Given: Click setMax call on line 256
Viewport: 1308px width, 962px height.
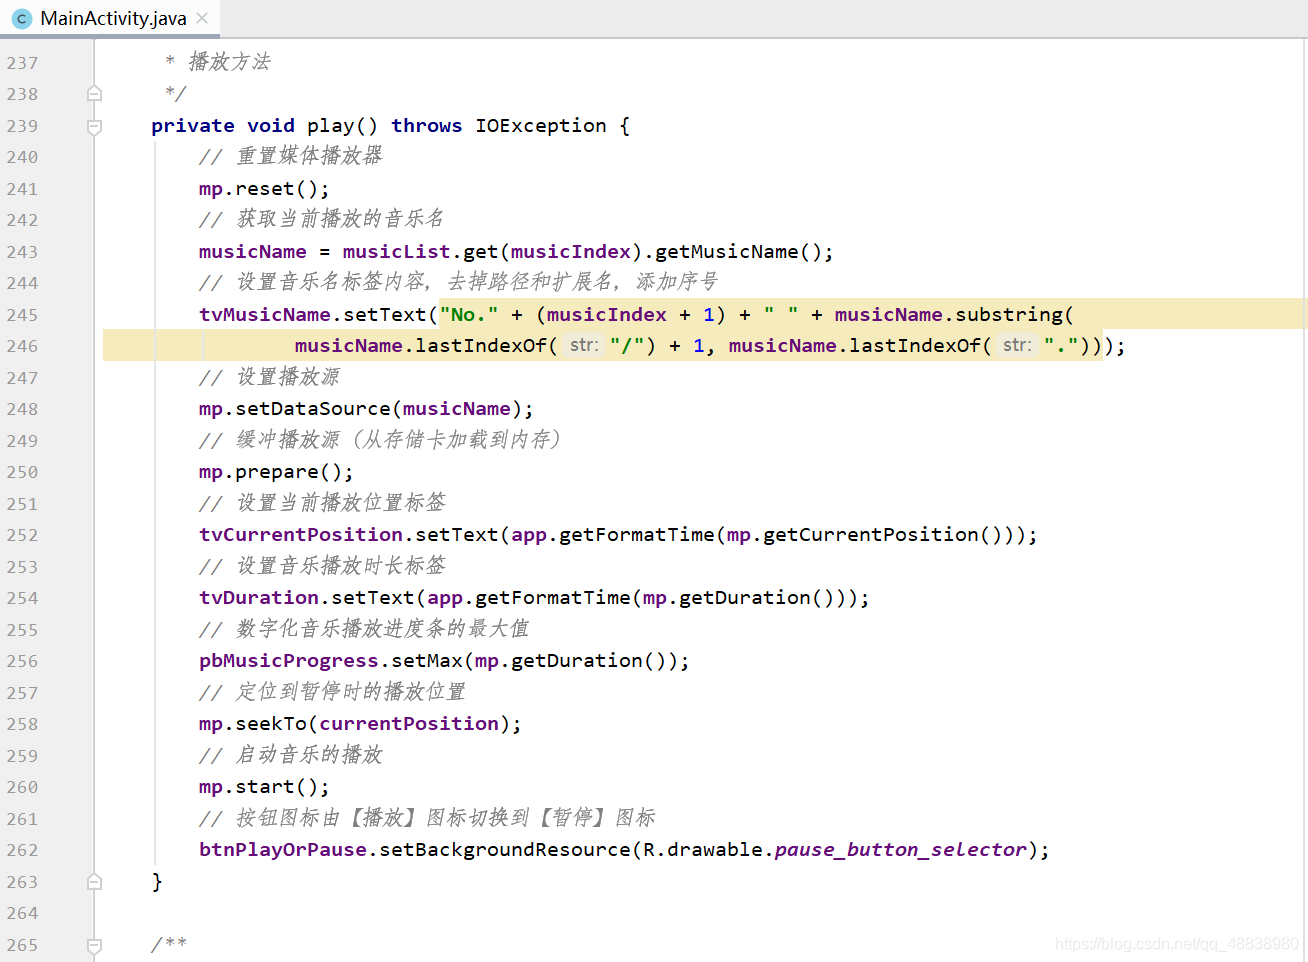Looking at the screenshot, I should 427,661.
